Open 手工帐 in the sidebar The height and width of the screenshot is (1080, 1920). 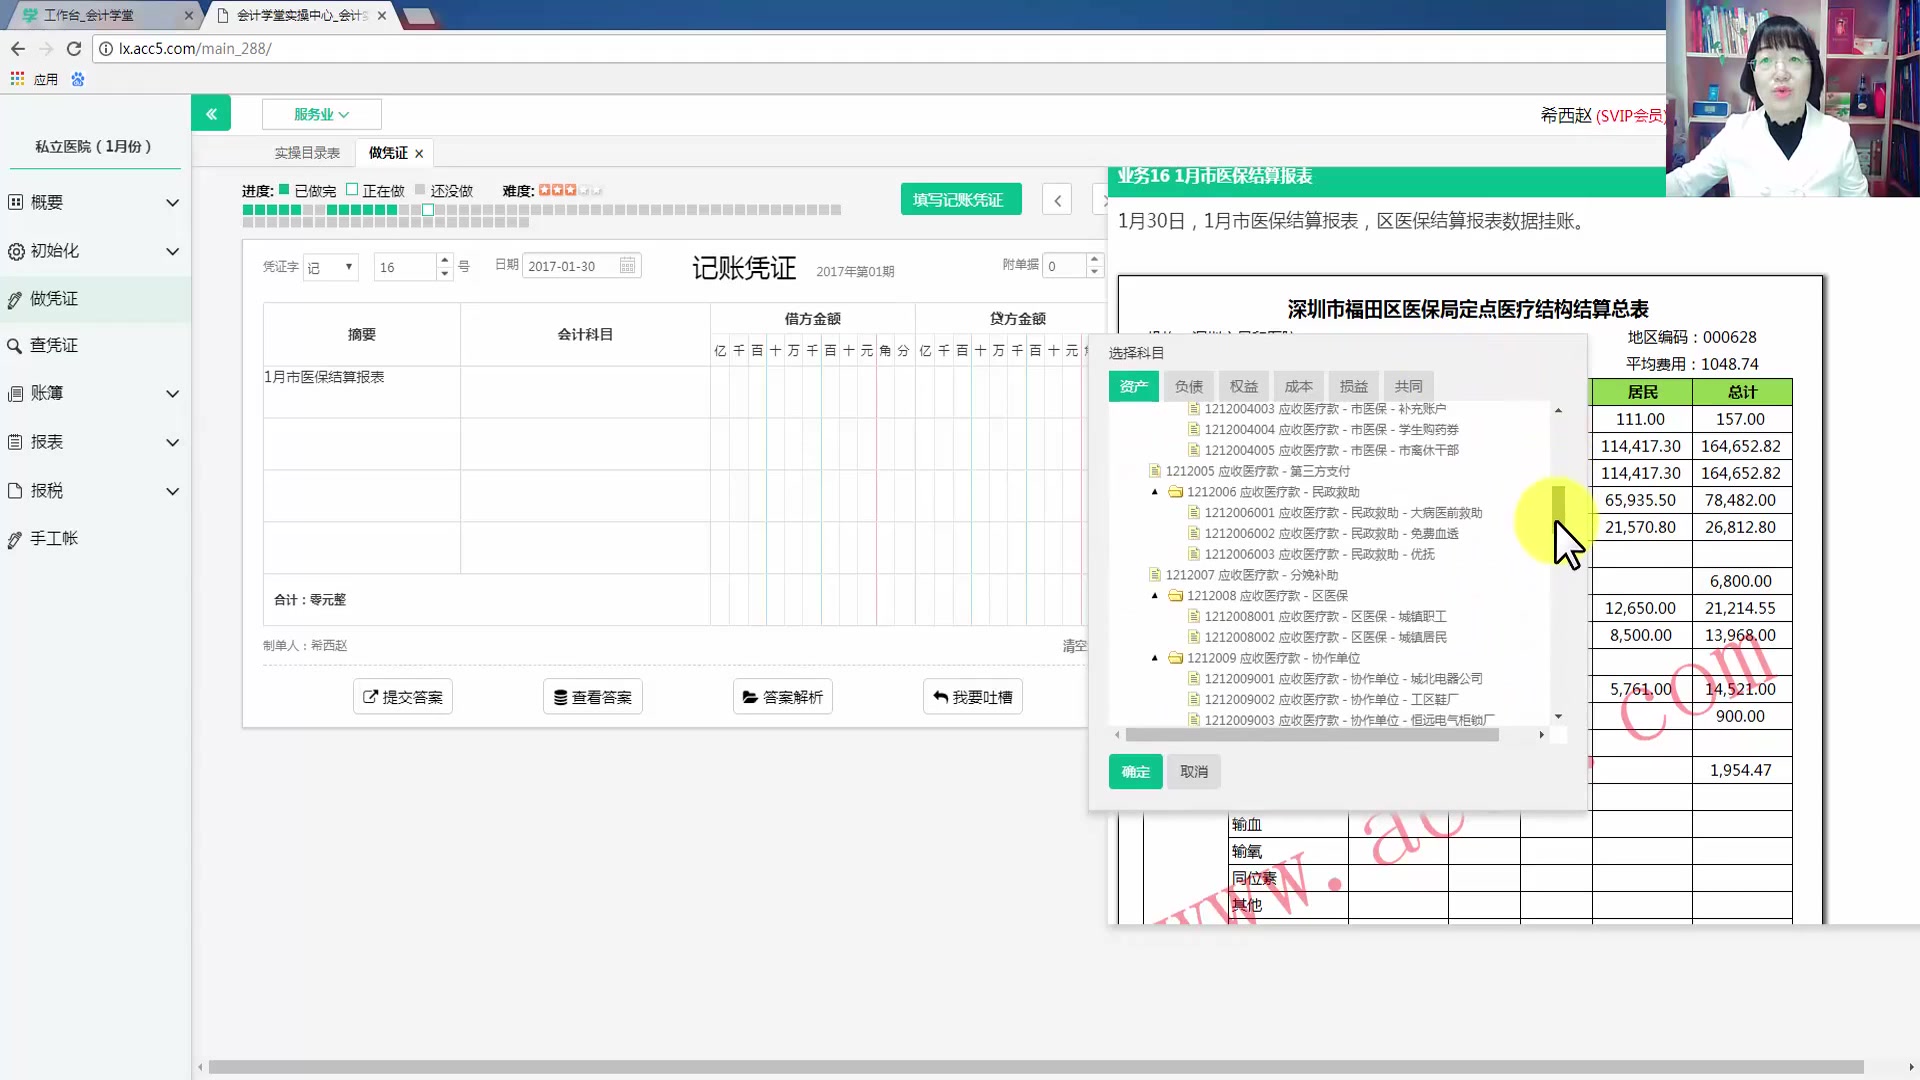point(95,539)
